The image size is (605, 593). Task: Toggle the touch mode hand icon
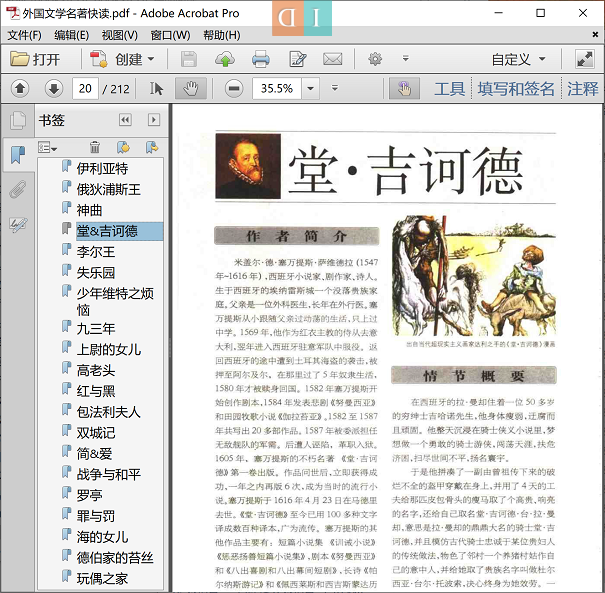(404, 88)
